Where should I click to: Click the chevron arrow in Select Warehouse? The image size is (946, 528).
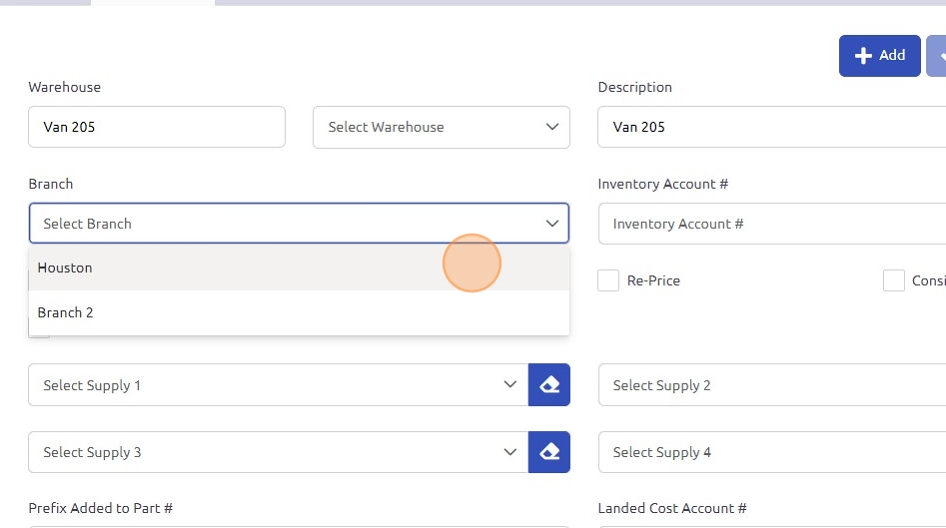pos(552,127)
